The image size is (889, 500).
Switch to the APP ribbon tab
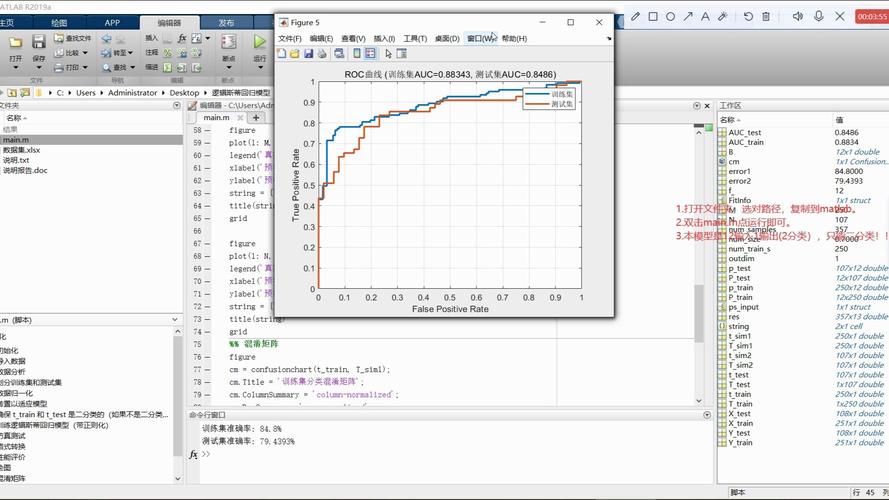[112, 22]
